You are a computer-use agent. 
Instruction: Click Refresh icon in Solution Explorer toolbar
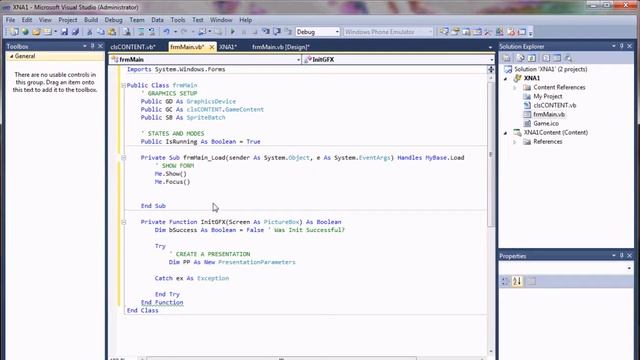pyautogui.click(x=532, y=58)
